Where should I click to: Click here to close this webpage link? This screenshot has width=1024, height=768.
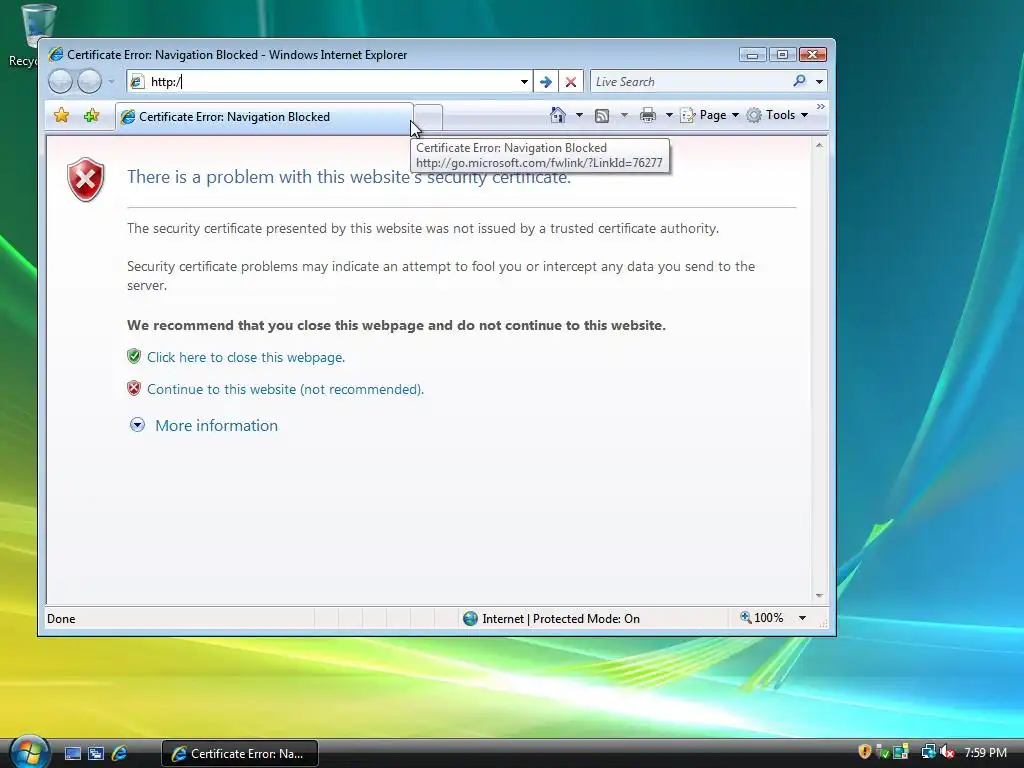[x=246, y=357]
